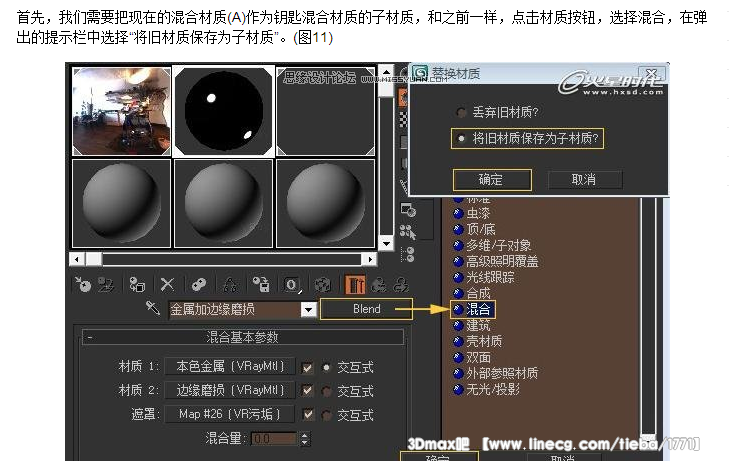
Task: Click sample slots scroll left arrow
Action: (x=77, y=259)
